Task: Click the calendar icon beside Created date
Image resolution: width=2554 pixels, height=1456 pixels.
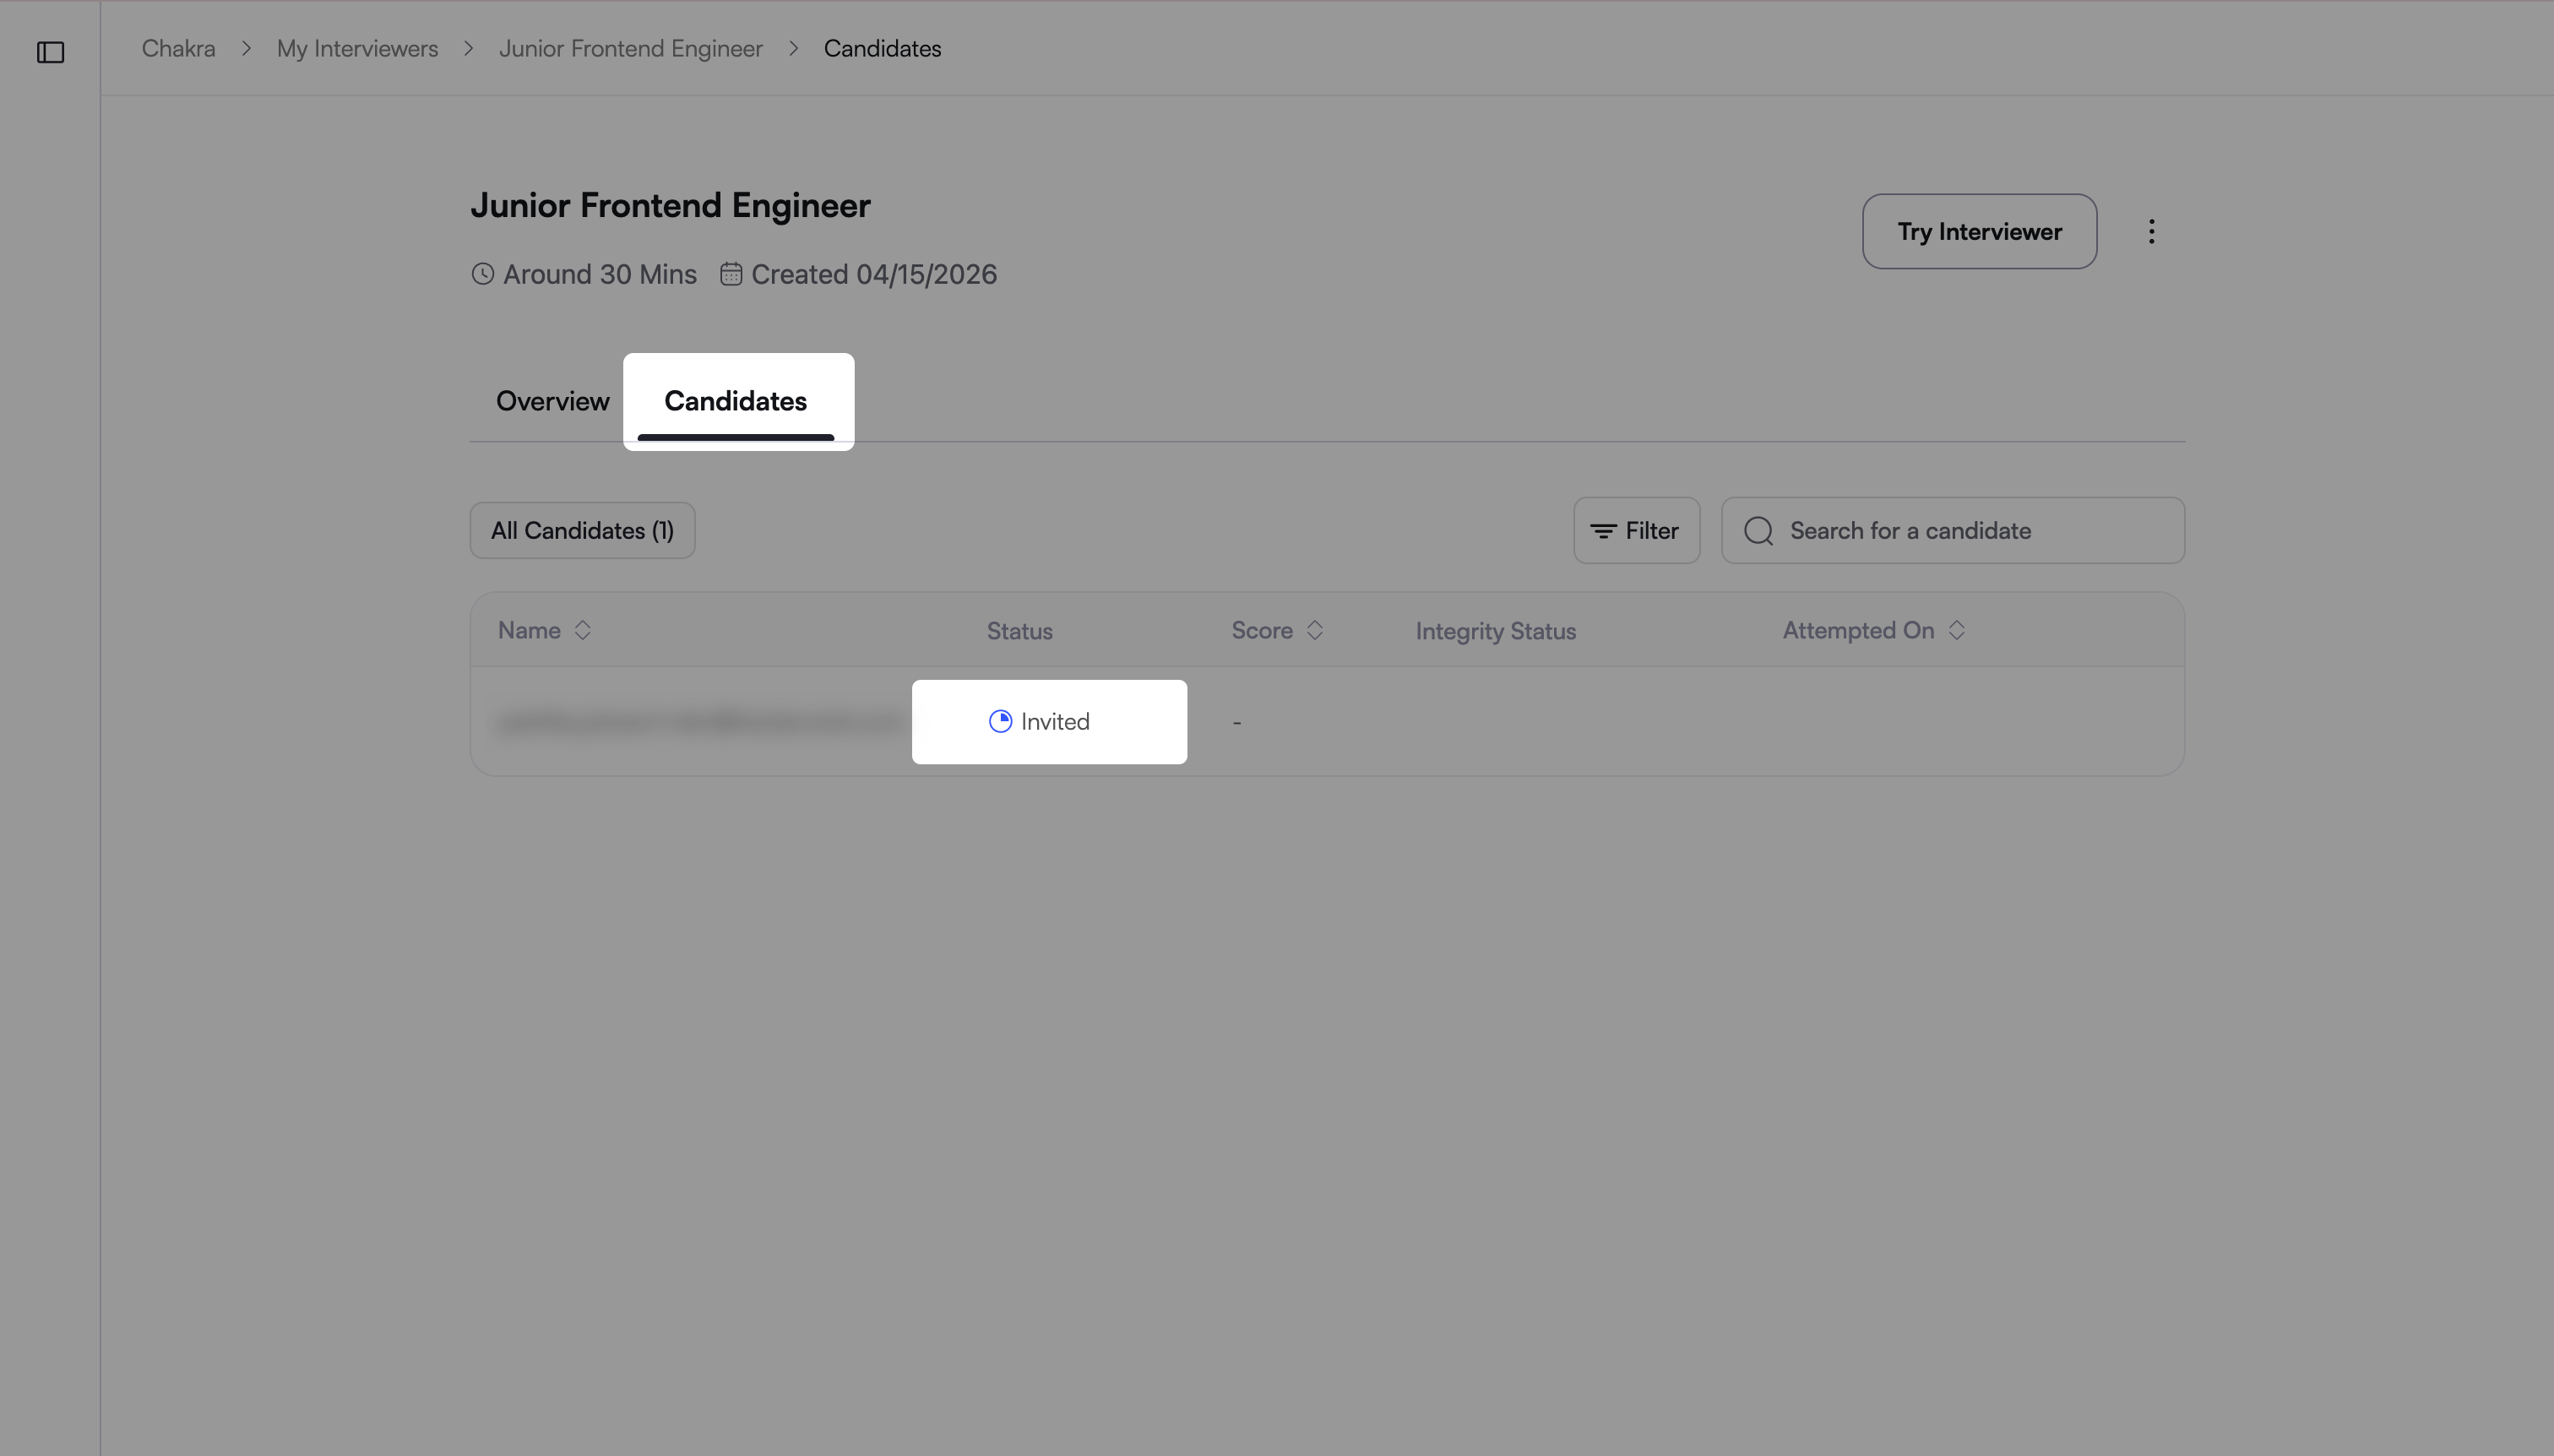Action: (x=731, y=274)
